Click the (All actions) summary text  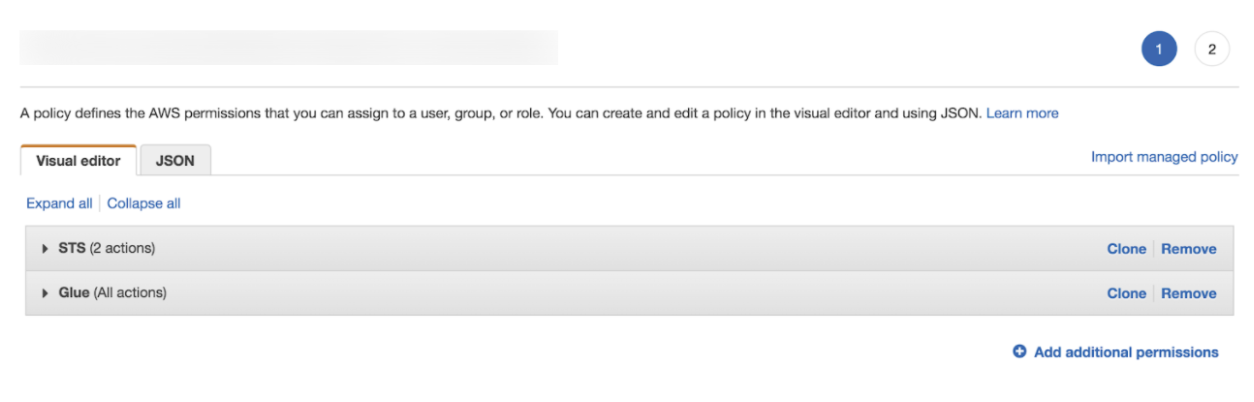[130, 293]
